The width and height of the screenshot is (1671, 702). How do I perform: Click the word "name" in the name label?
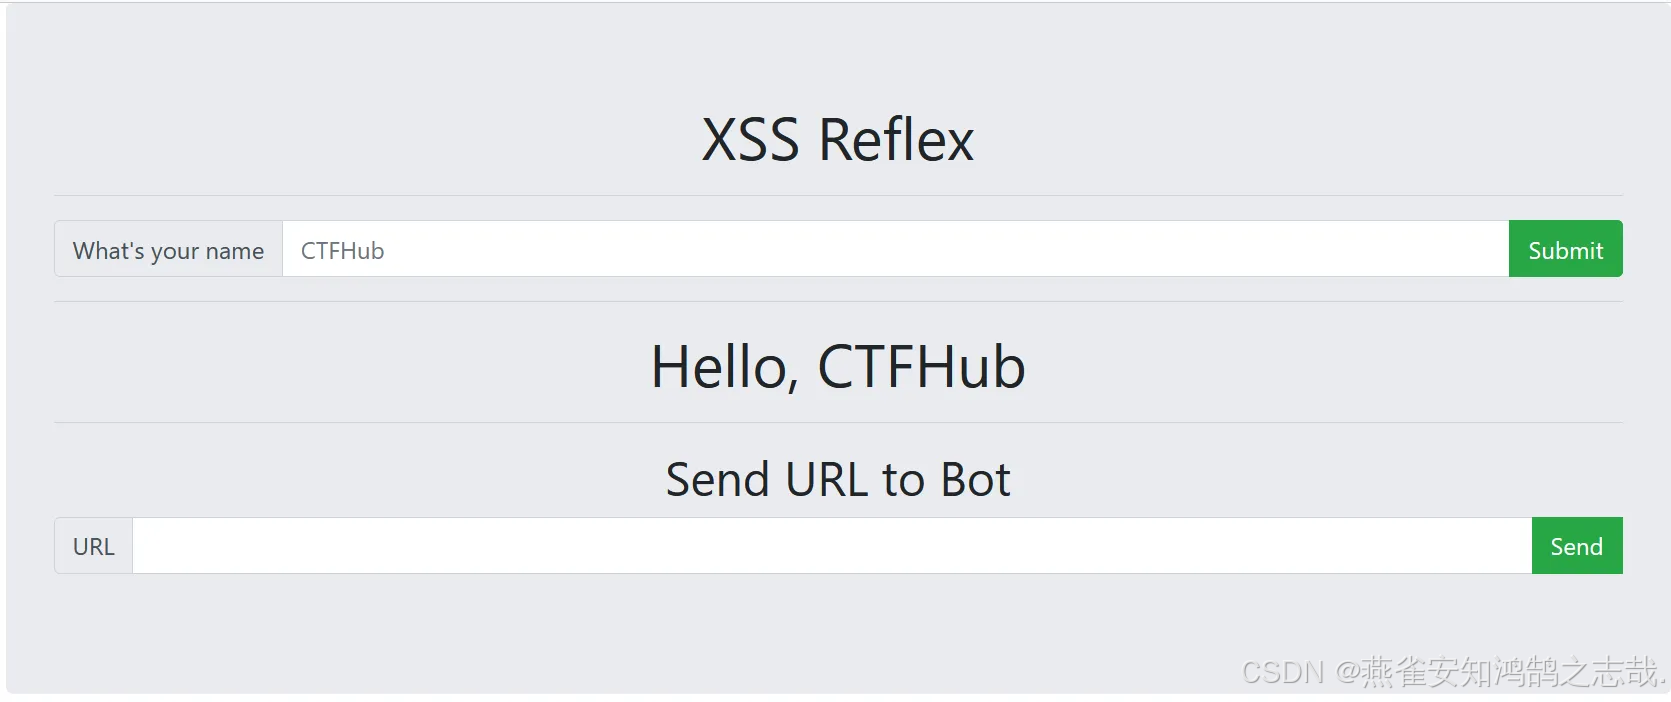coord(234,251)
